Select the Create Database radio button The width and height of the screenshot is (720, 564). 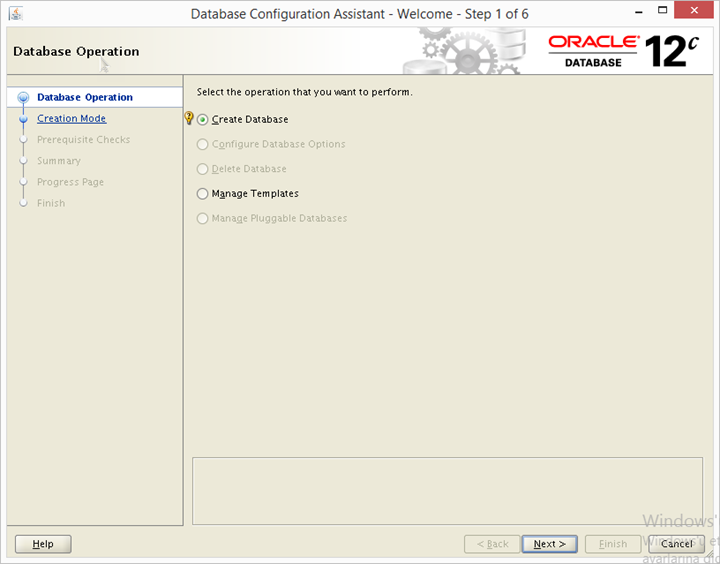[202, 120]
